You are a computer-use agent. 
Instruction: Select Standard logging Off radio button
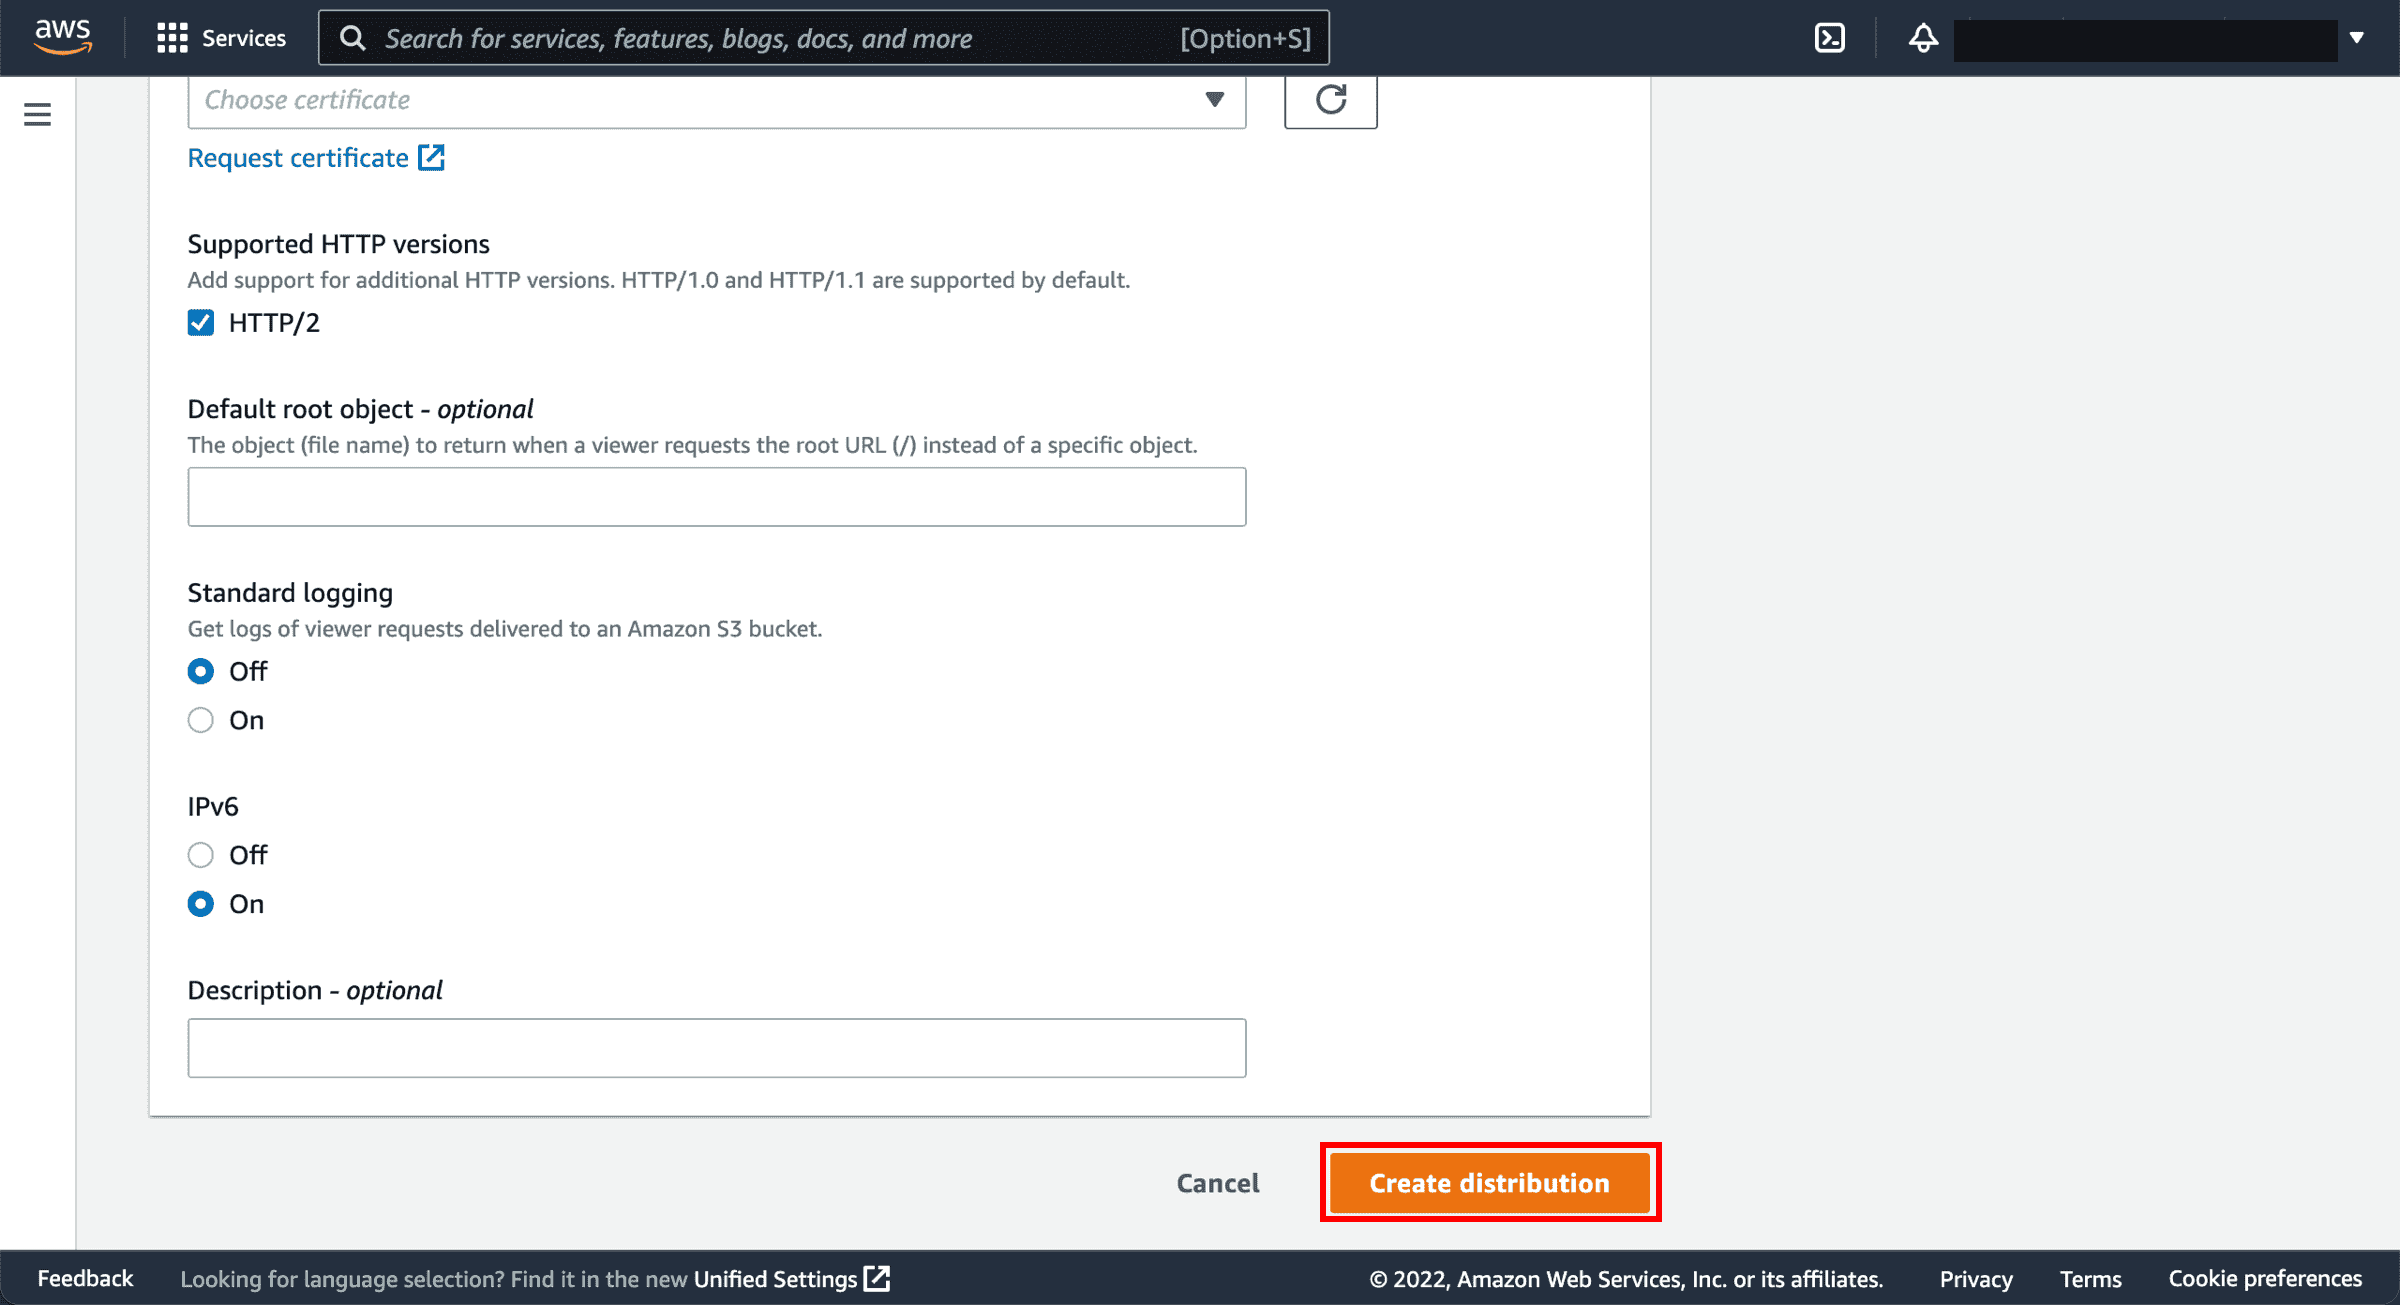coord(201,671)
